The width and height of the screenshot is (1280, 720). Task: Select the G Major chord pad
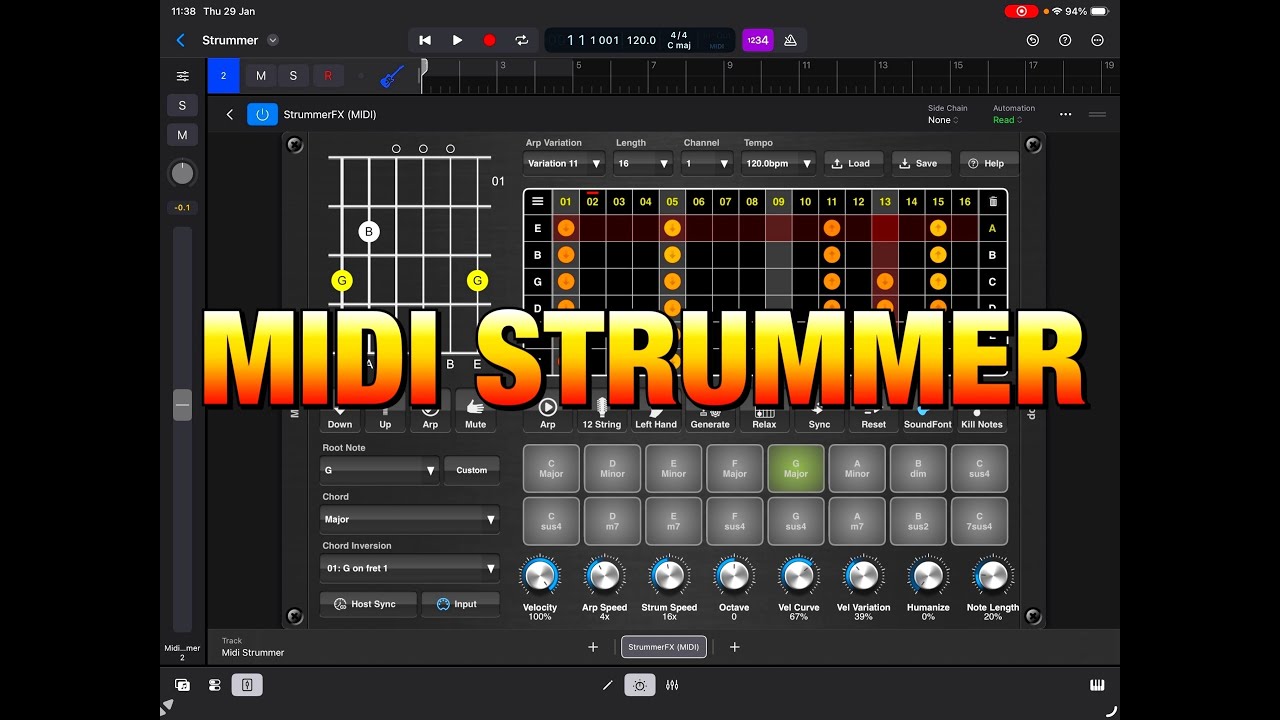[796, 469]
